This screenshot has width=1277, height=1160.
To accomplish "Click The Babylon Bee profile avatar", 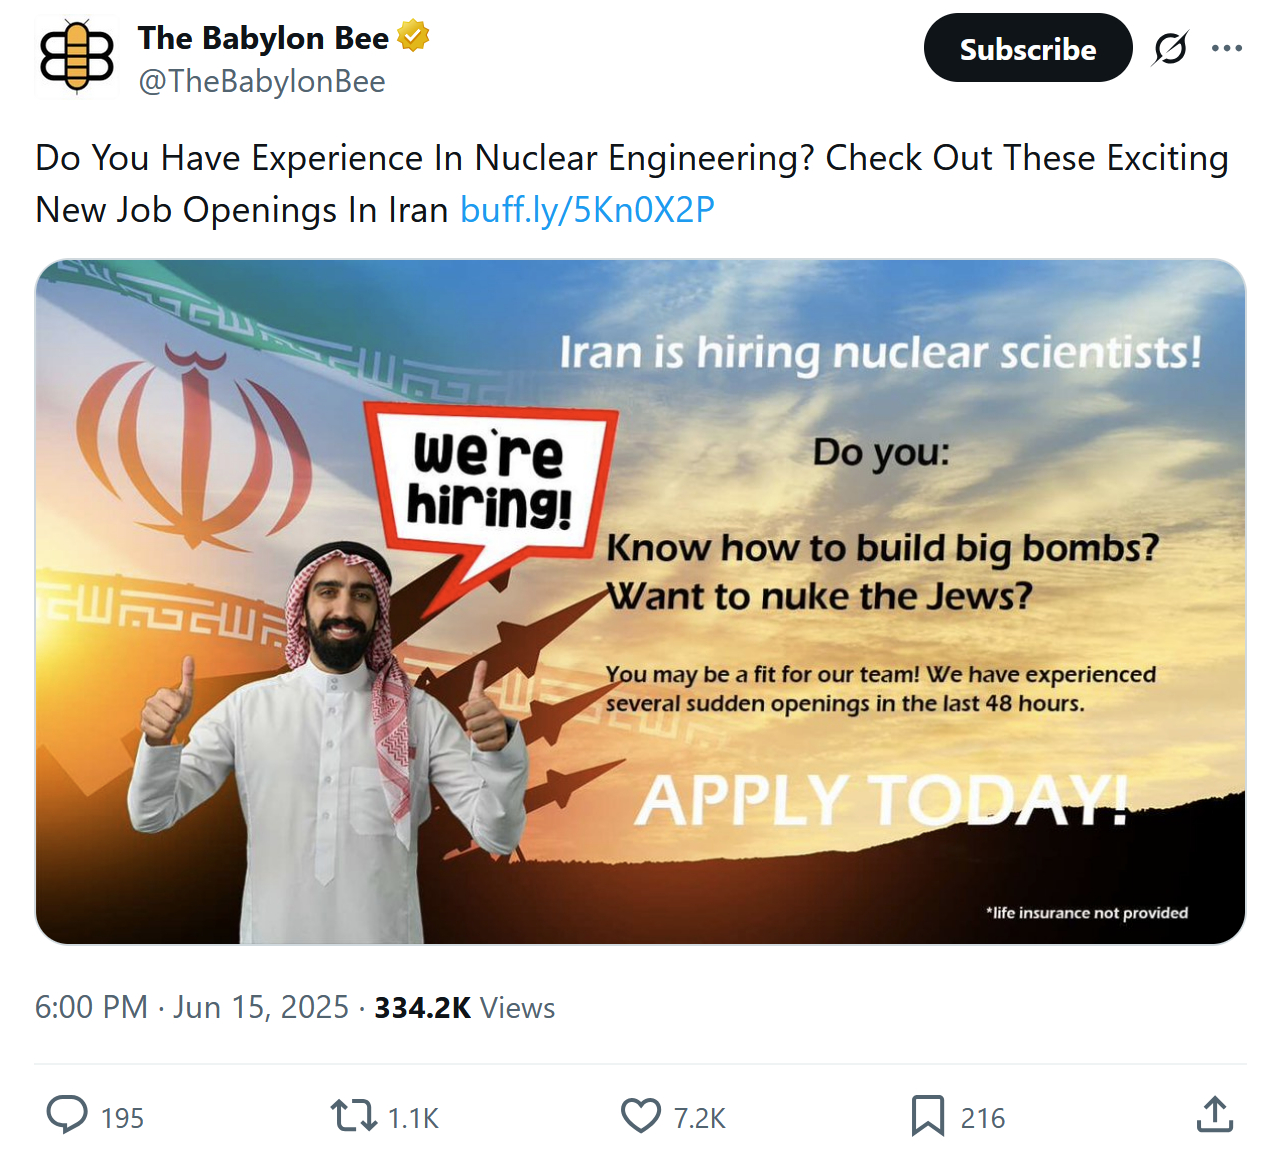I will [x=76, y=58].
